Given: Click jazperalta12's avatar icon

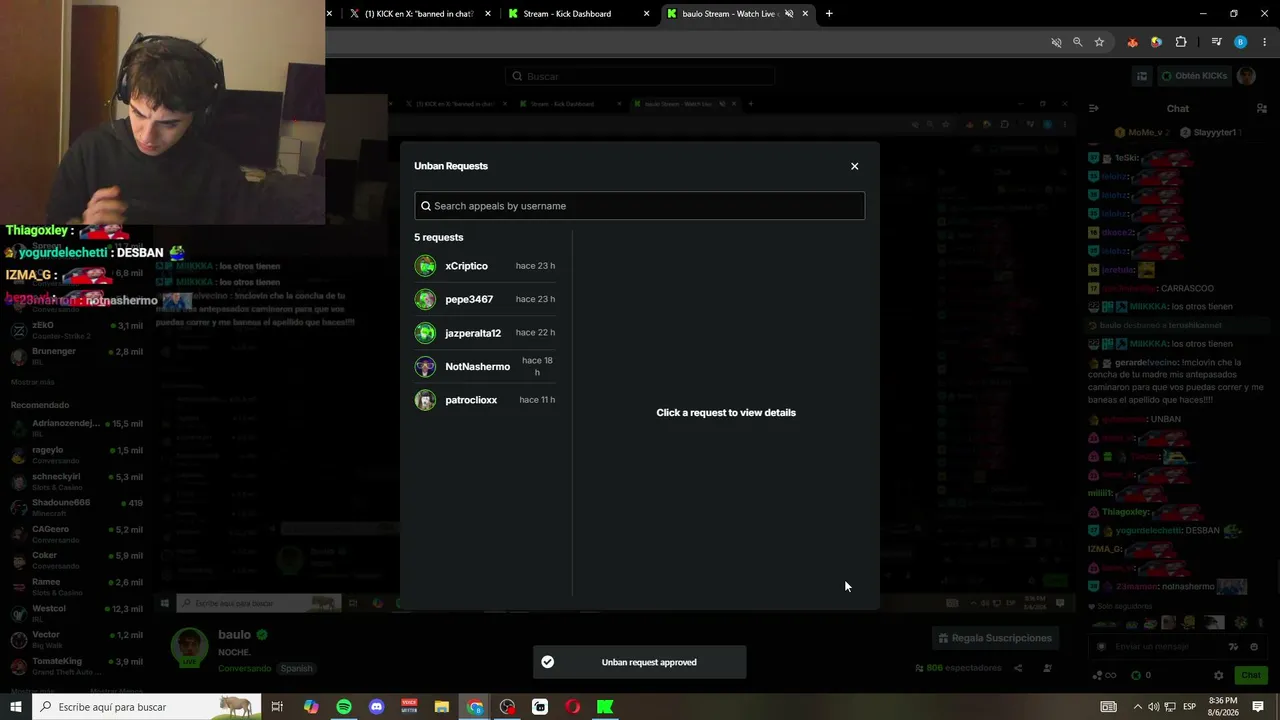Looking at the screenshot, I should coord(426,333).
